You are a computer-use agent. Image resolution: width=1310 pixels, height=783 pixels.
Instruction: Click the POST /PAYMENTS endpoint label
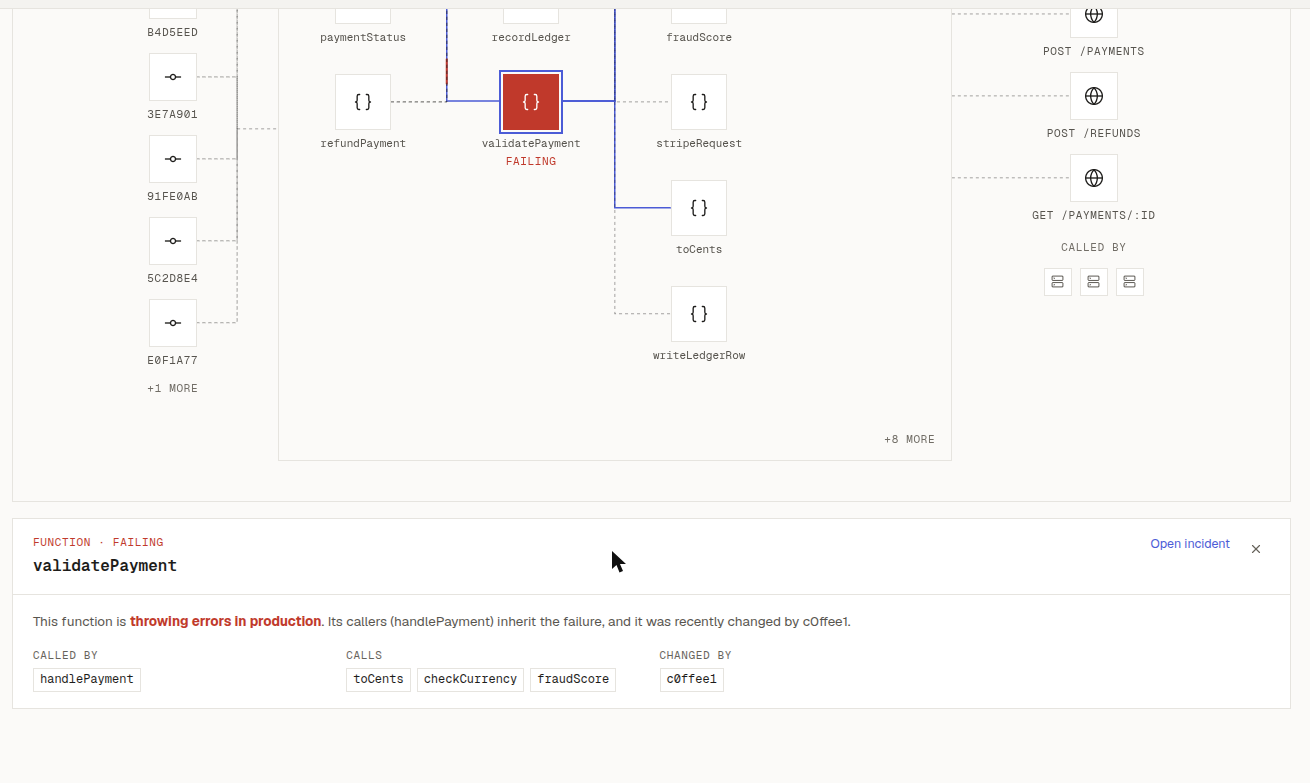[1094, 51]
